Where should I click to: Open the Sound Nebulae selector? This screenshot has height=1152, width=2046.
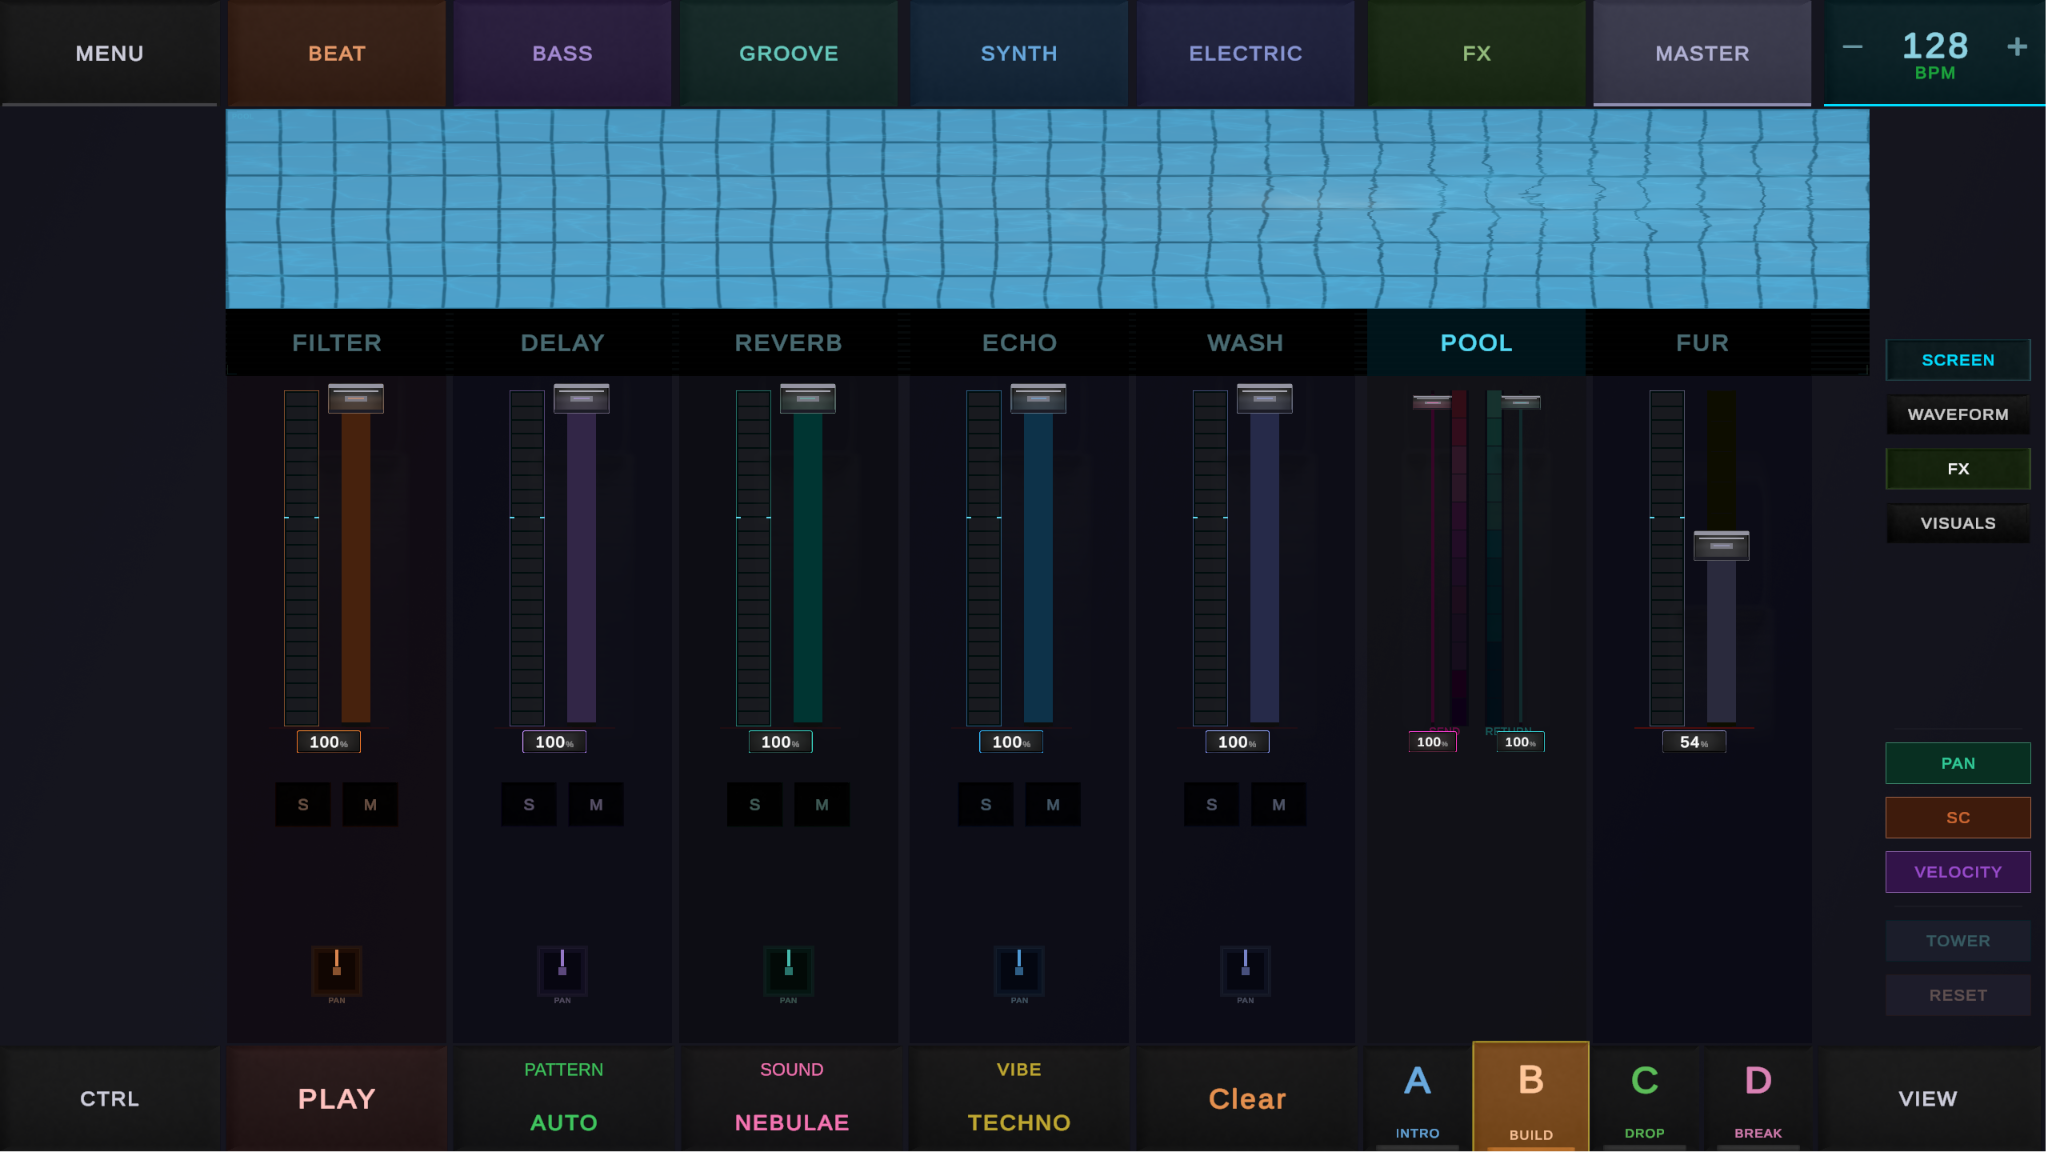[x=791, y=1098]
